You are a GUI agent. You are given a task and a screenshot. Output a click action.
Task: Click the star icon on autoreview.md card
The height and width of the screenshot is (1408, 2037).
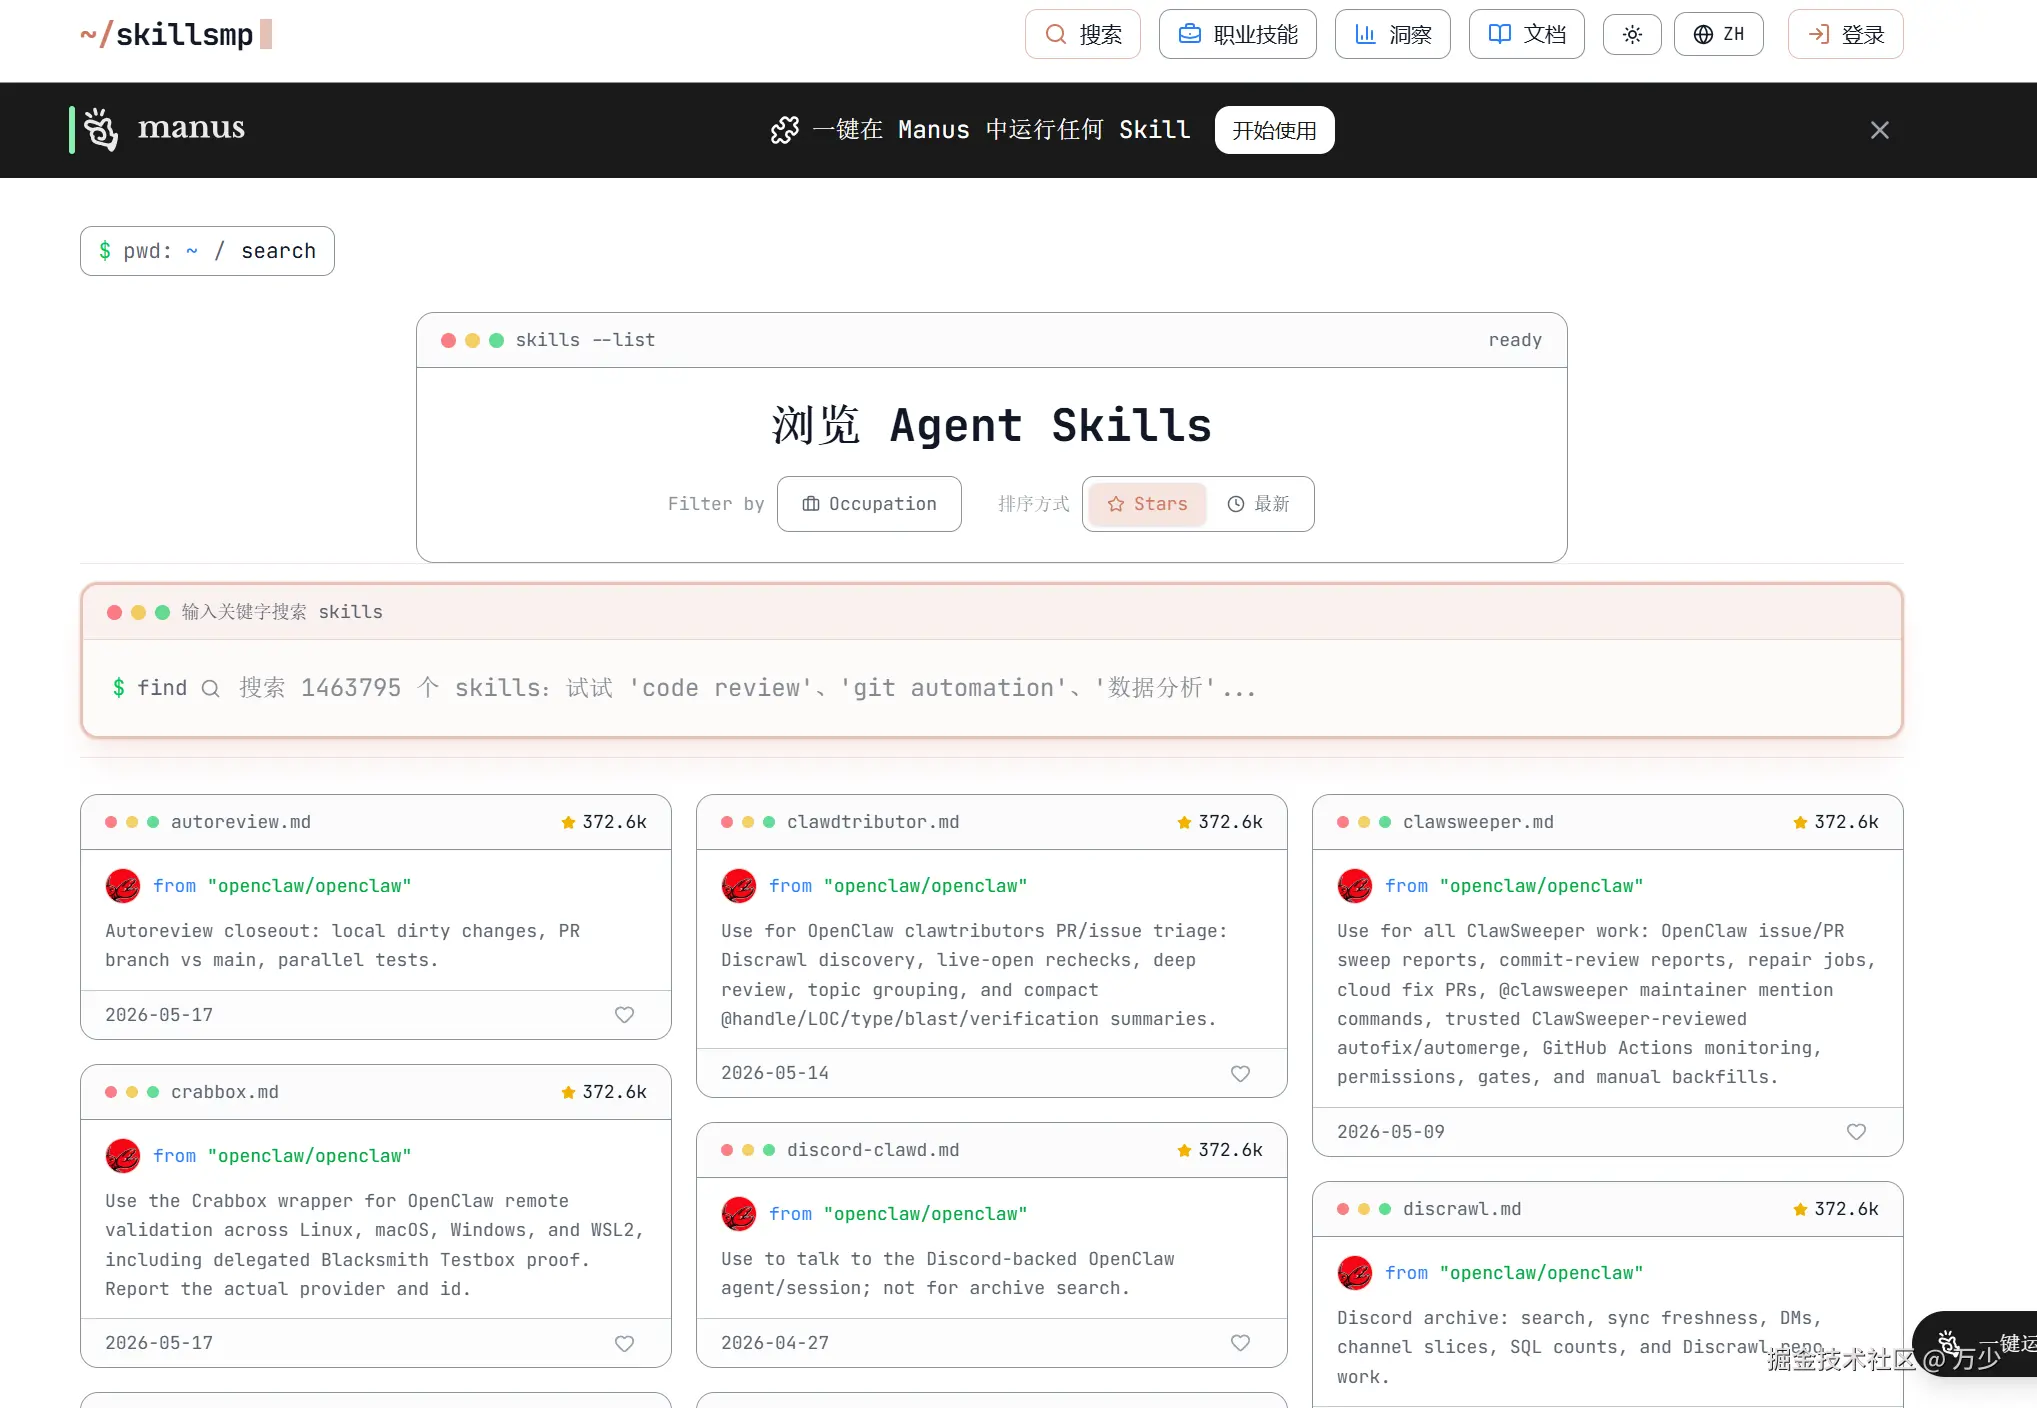click(568, 822)
